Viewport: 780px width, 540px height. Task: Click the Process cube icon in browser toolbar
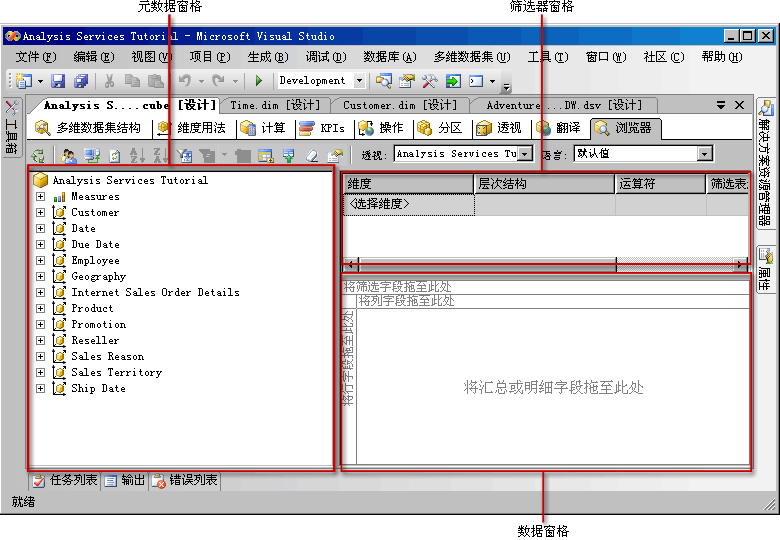[38, 156]
